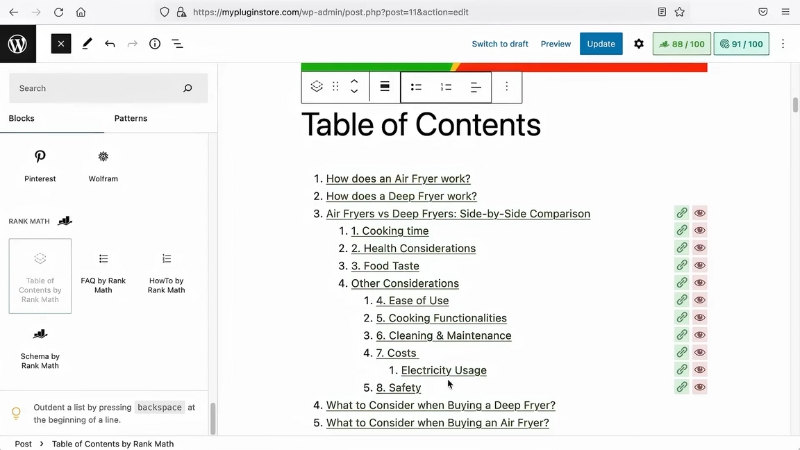Change block alignment in toolbar
The height and width of the screenshot is (450, 800).
[x=385, y=87]
